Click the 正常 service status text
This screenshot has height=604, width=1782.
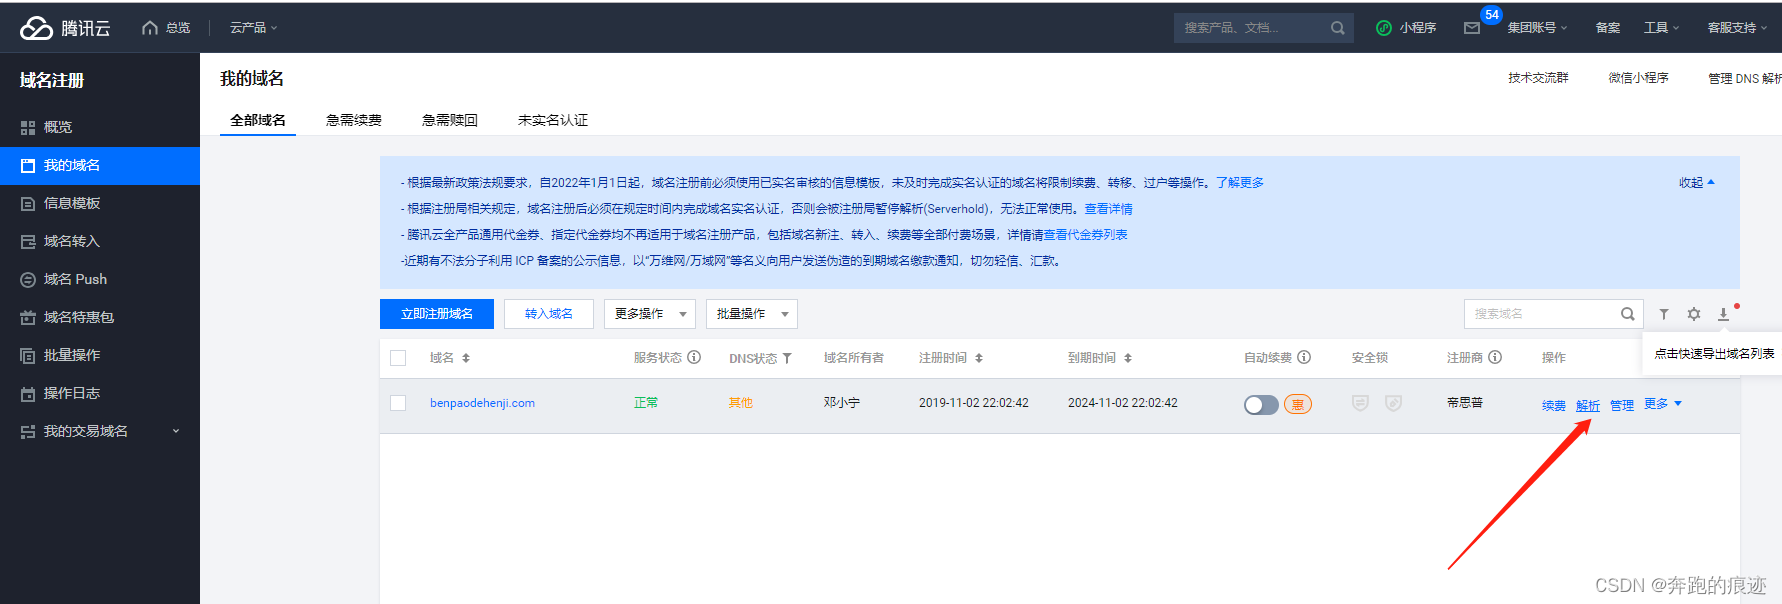646,403
